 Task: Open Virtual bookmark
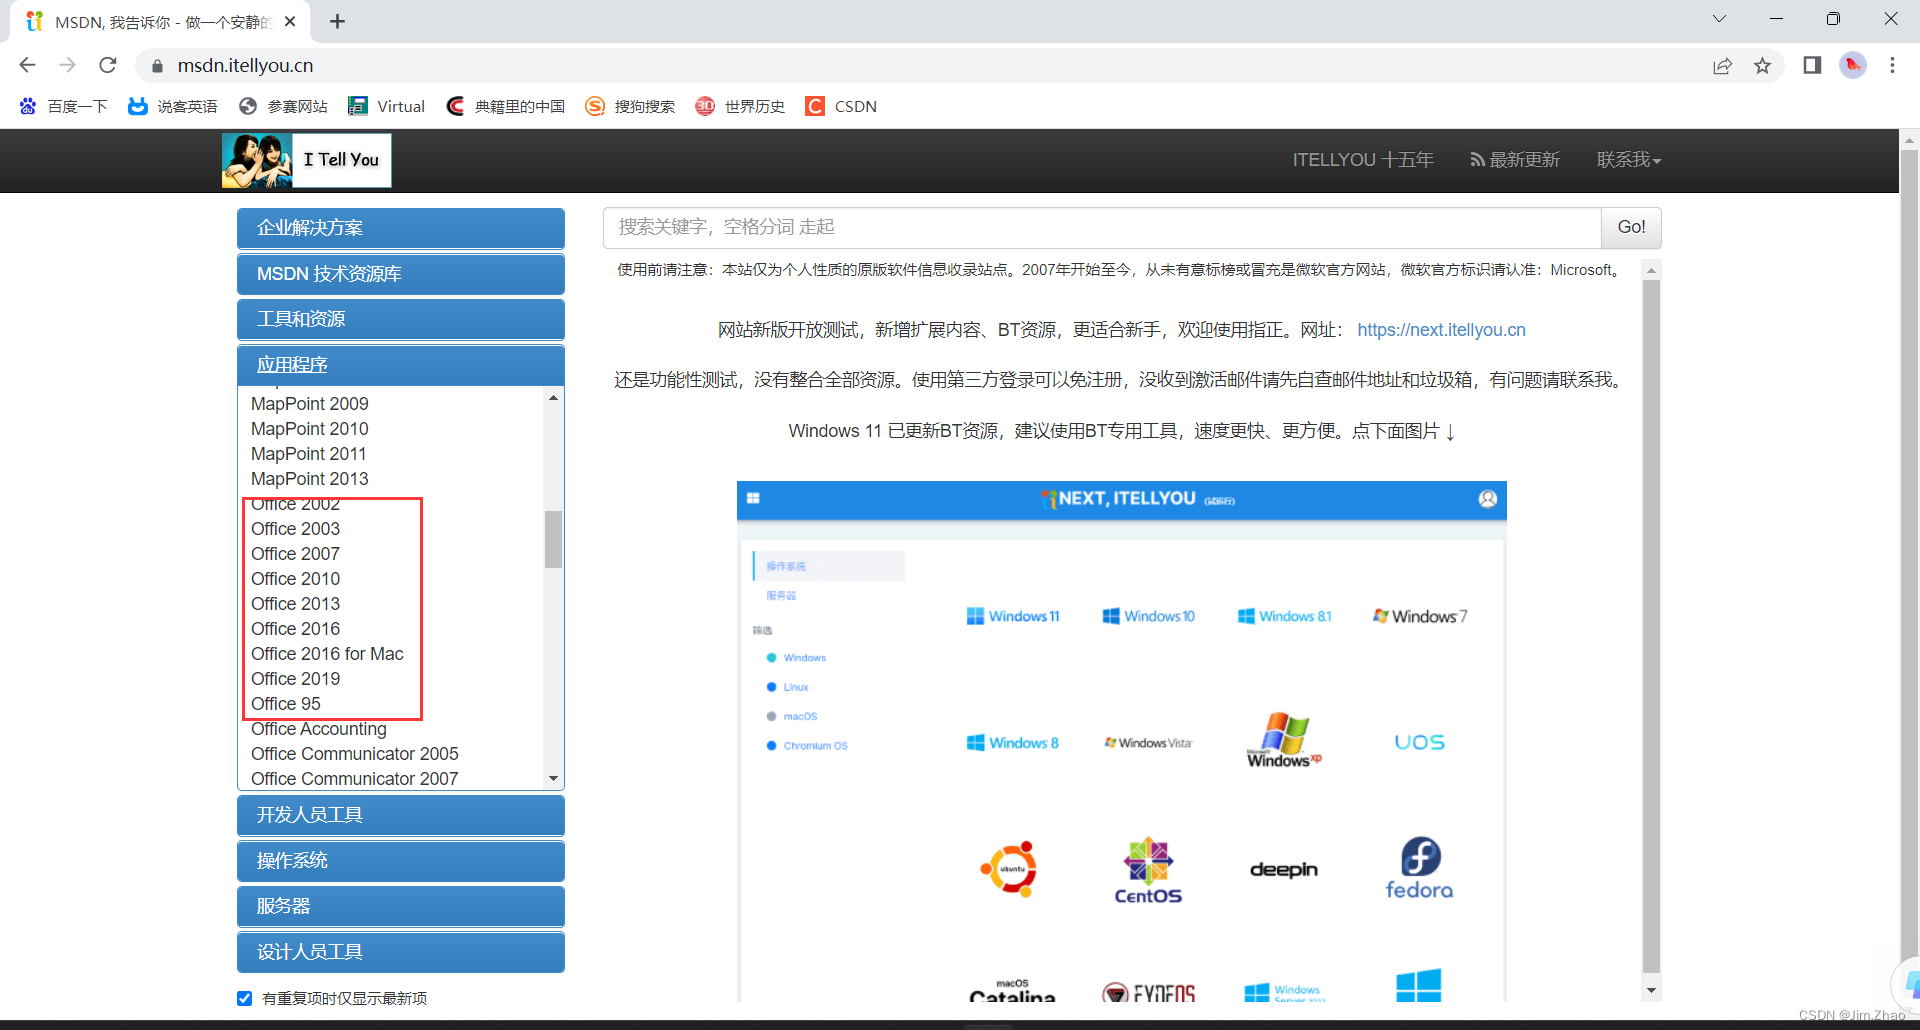pos(386,106)
